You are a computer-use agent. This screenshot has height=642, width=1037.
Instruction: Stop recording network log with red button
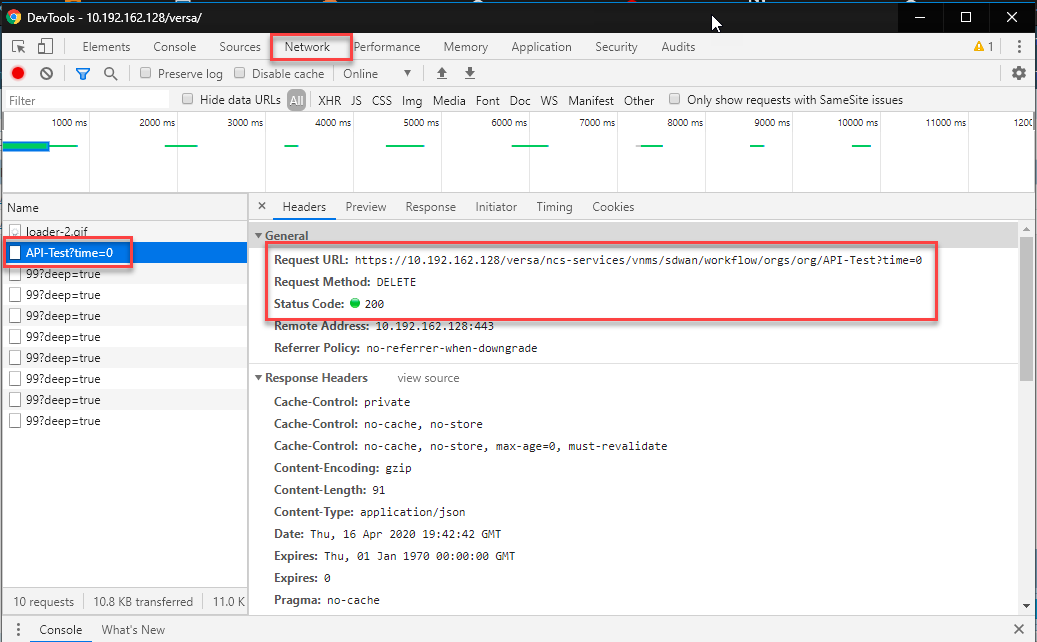point(18,73)
